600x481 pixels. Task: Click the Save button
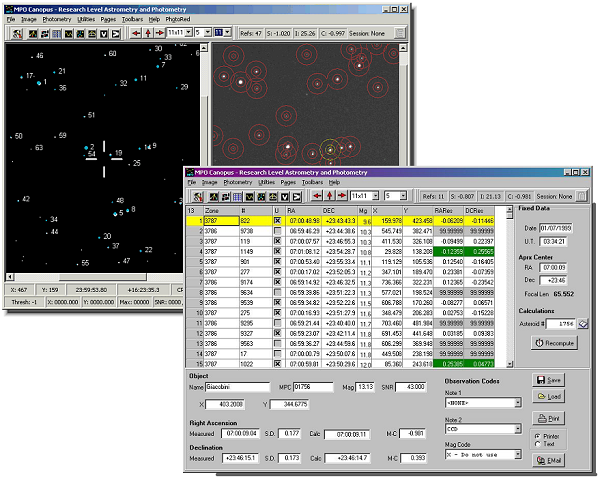click(548, 380)
